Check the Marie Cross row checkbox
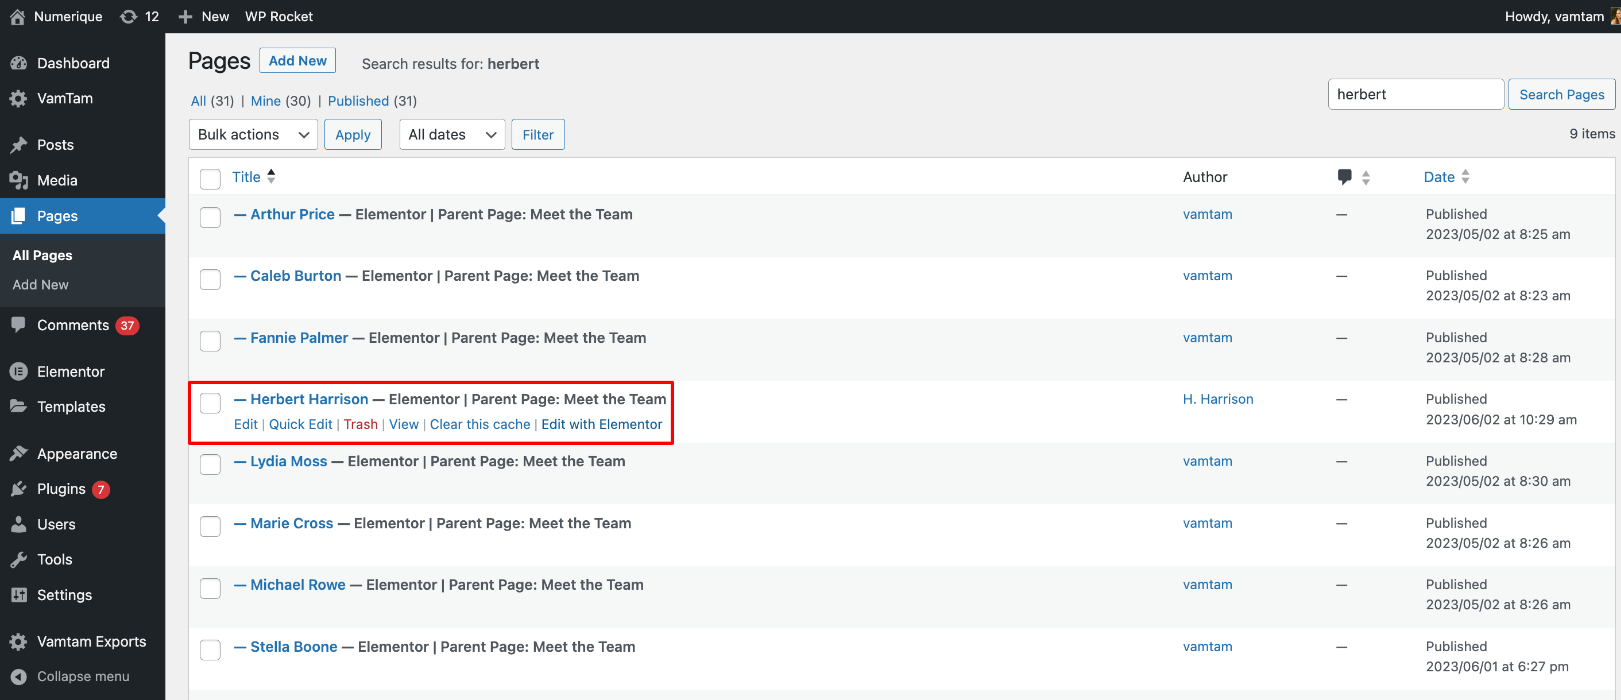The height and width of the screenshot is (700, 1621). [210, 526]
